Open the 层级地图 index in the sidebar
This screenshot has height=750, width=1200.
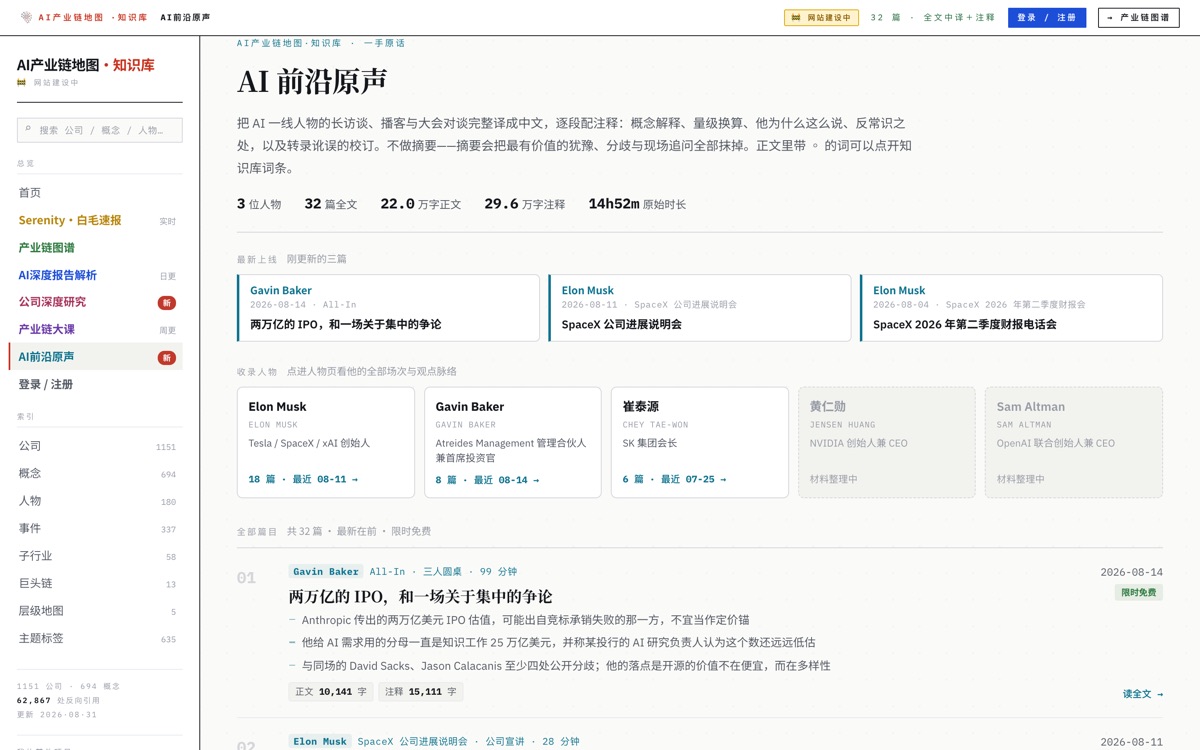point(96,611)
